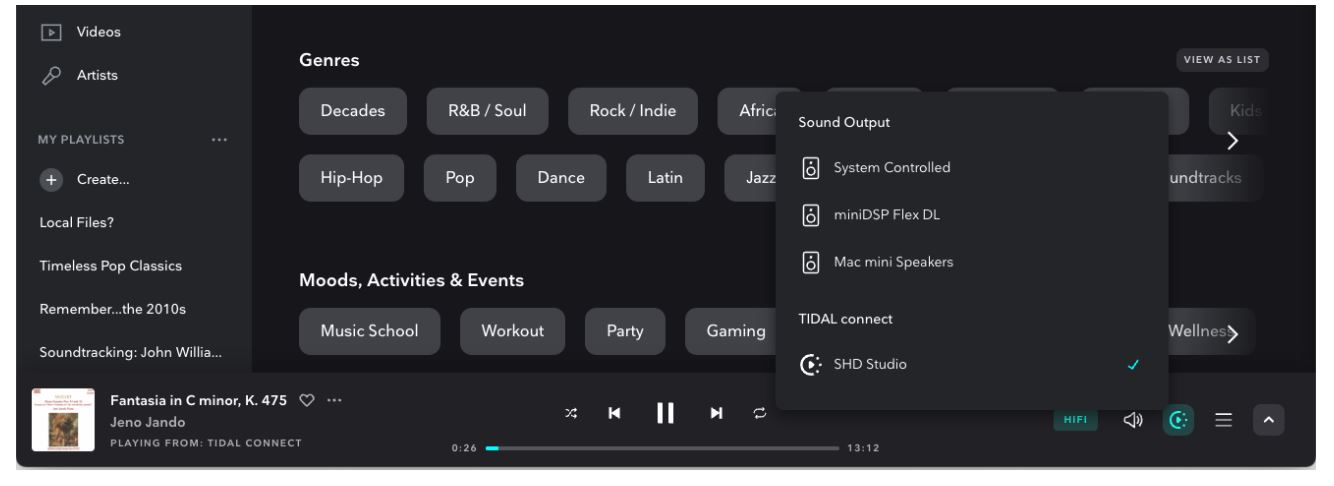Click the speaker icon beside System Controlled
Viewport: 1334px width, 486px height.
pyautogui.click(x=812, y=167)
